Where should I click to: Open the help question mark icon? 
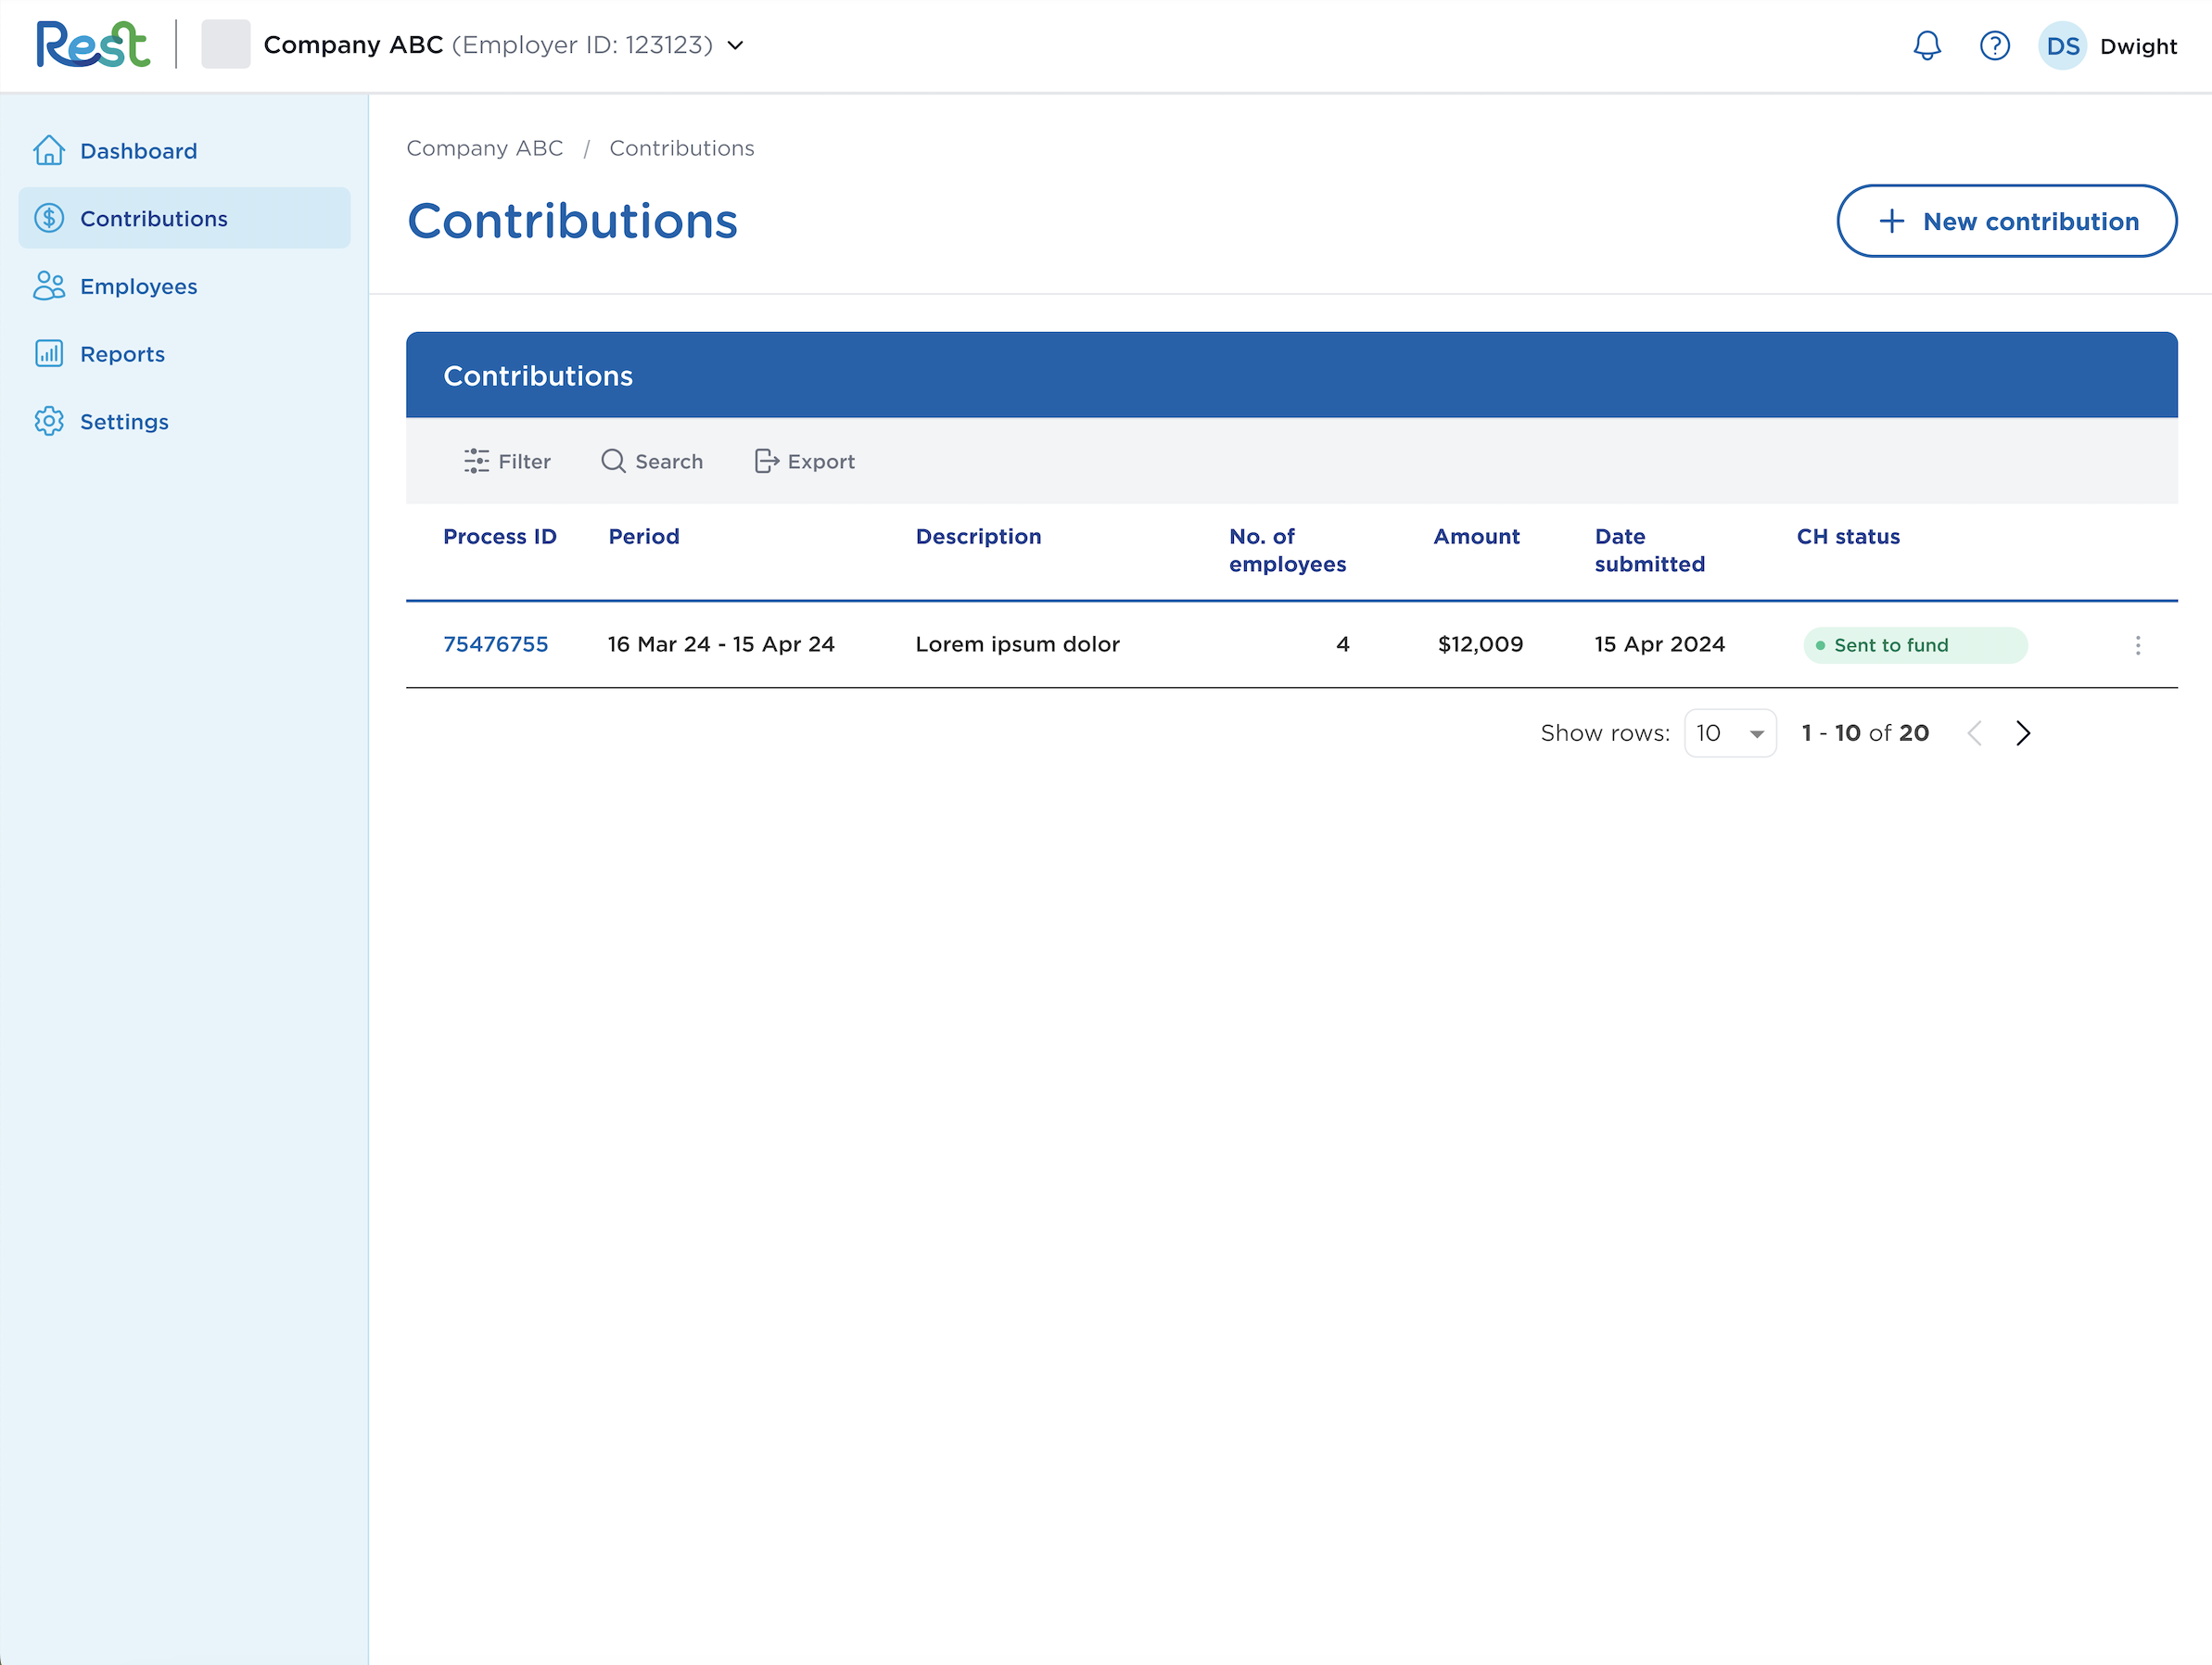[1995, 45]
